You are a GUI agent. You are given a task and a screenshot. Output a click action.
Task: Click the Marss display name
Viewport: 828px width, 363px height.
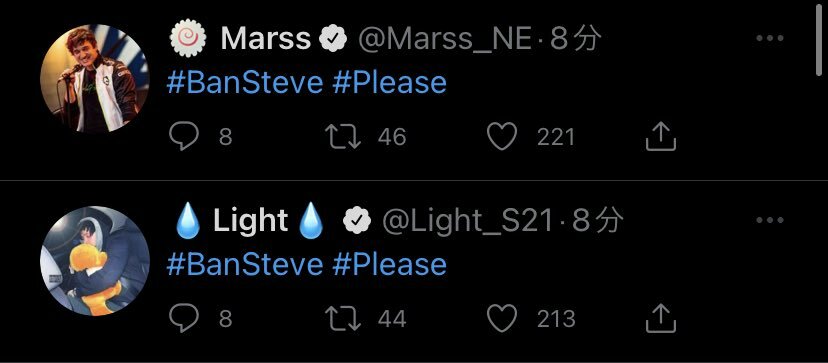point(266,39)
